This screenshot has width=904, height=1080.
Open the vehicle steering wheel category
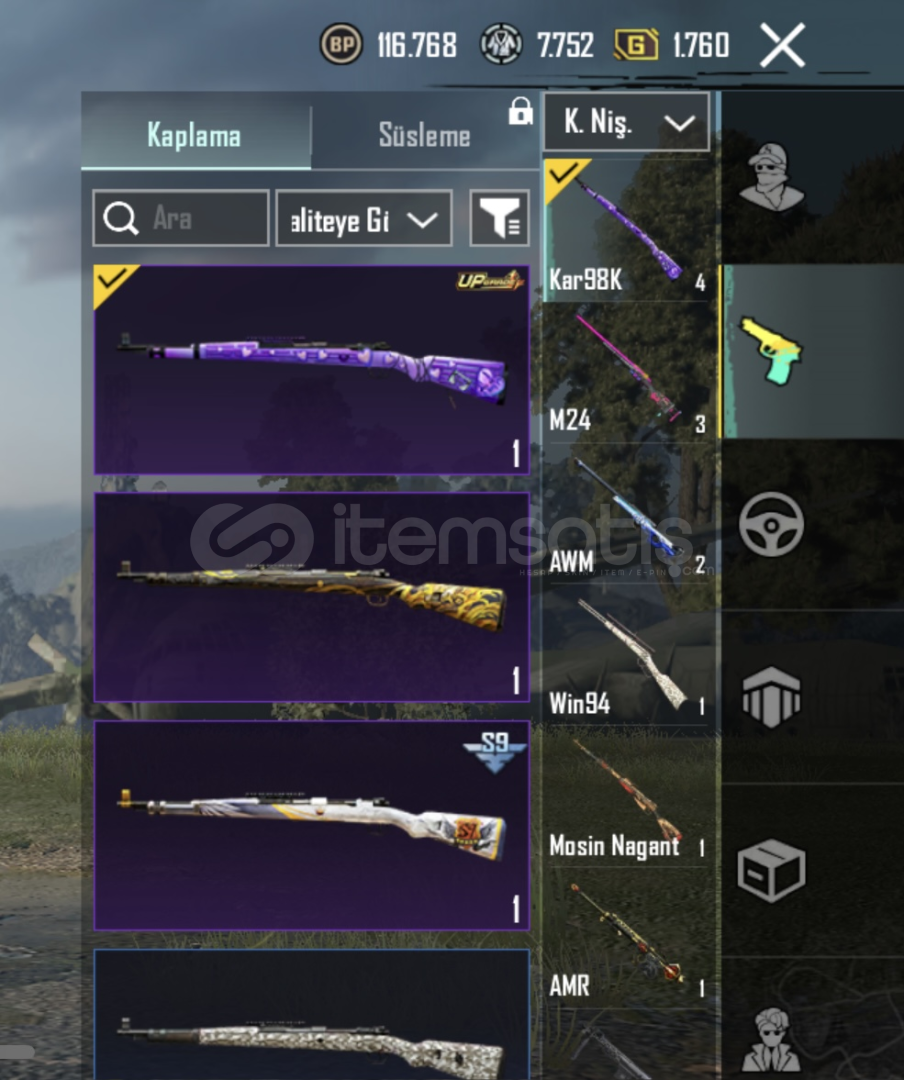pyautogui.click(x=771, y=524)
